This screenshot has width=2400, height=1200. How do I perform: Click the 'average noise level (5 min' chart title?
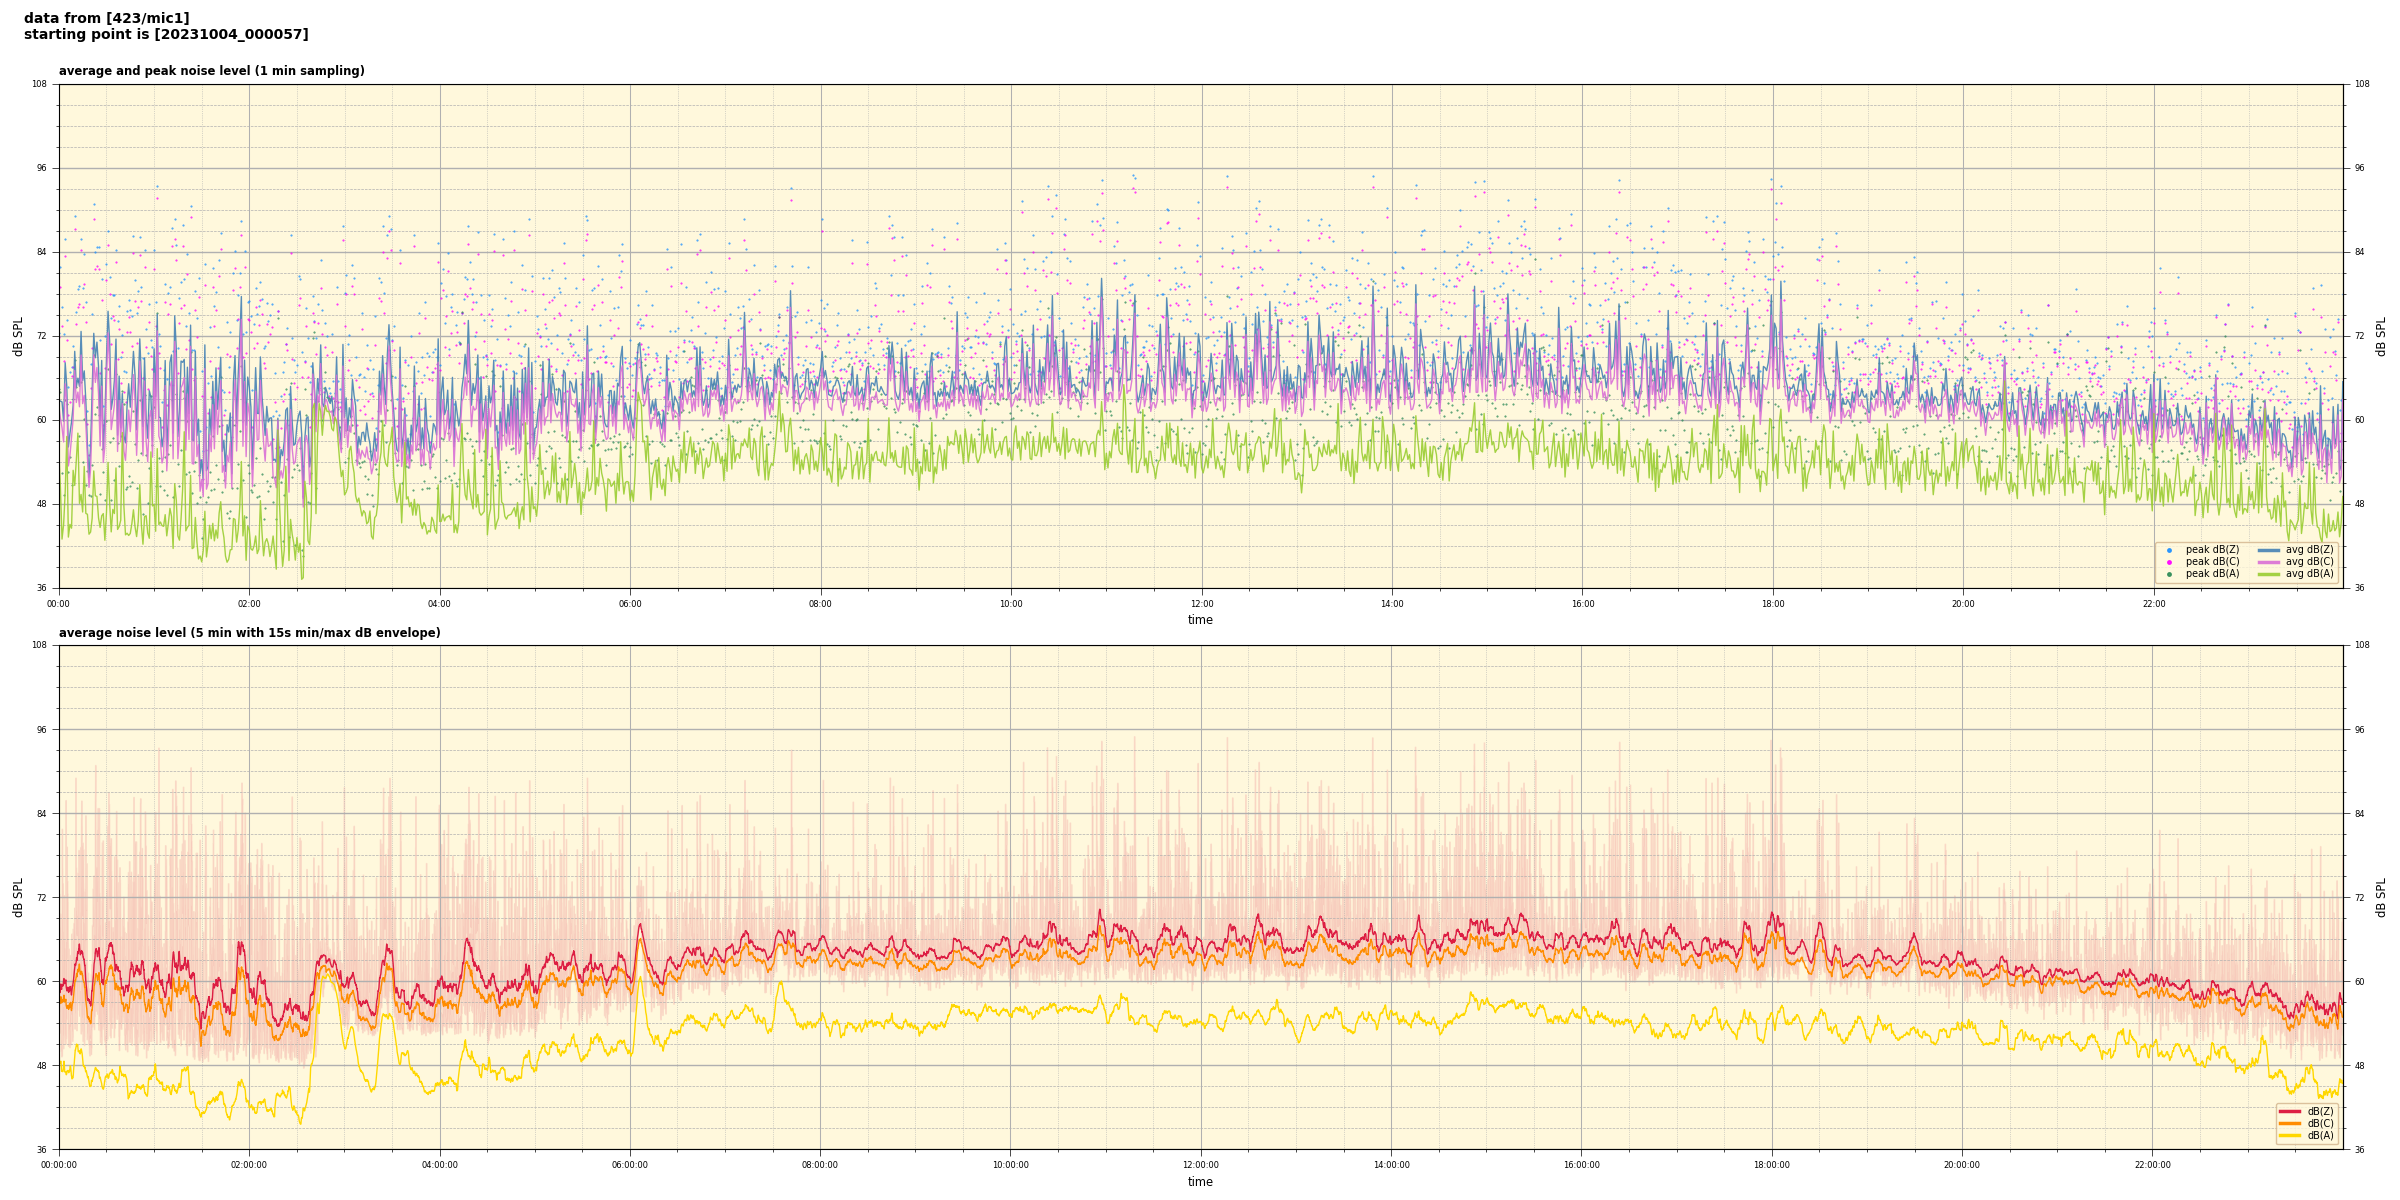click(249, 633)
